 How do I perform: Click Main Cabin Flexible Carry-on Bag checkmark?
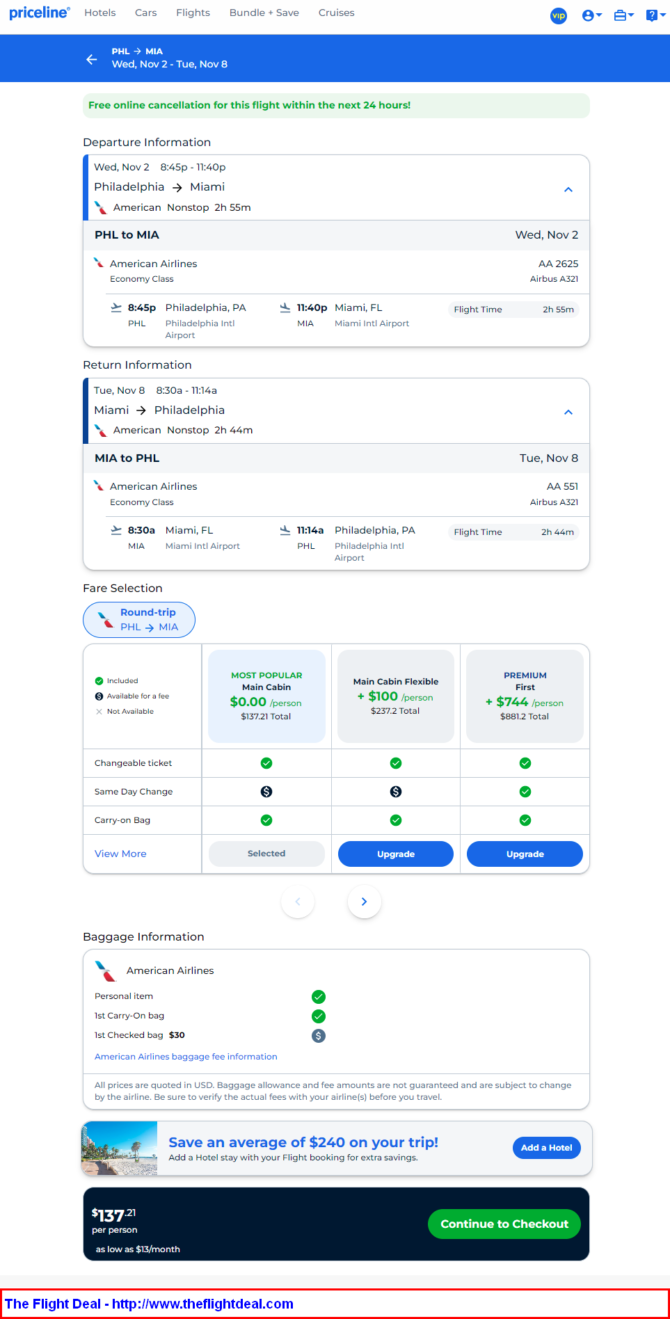[396, 820]
